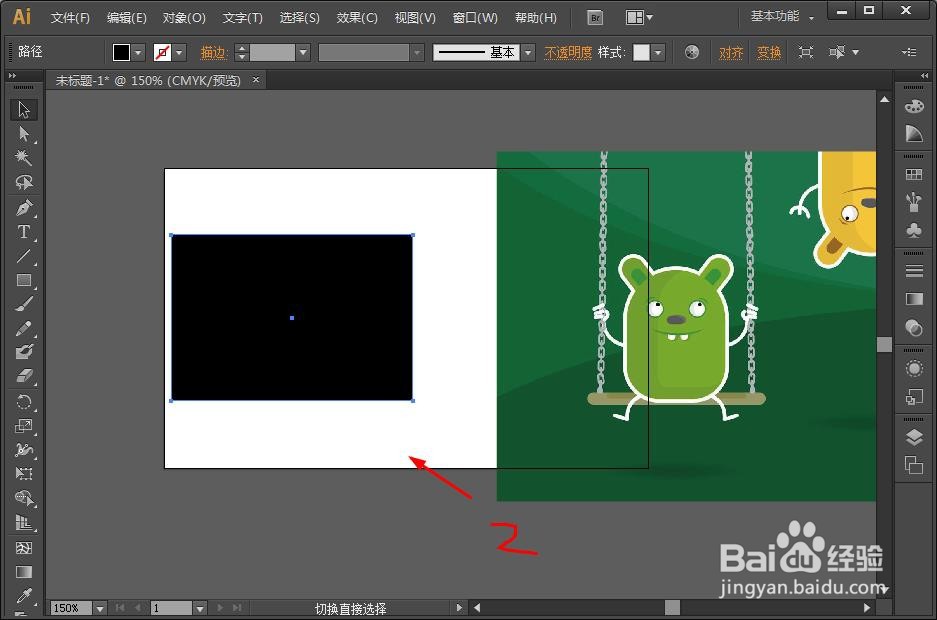Select the Shape Builder tool

24,498
